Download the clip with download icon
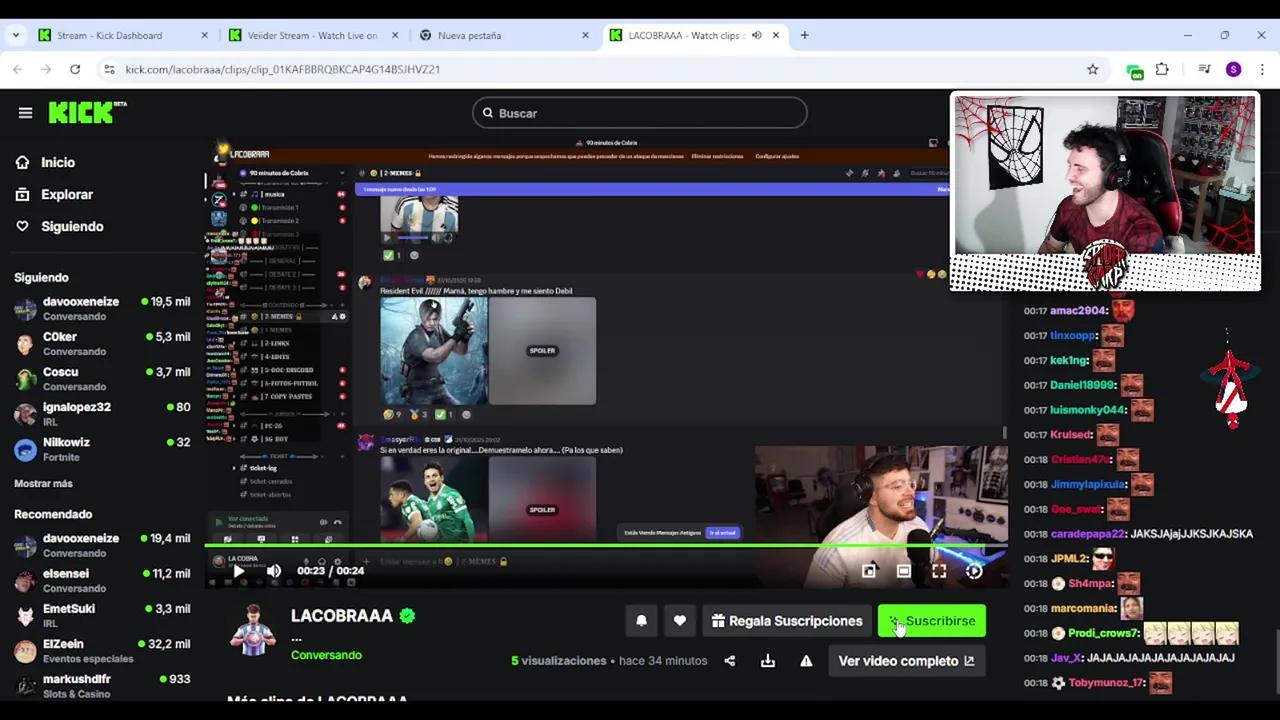Screen dimensions: 1280x720 pos(767,661)
